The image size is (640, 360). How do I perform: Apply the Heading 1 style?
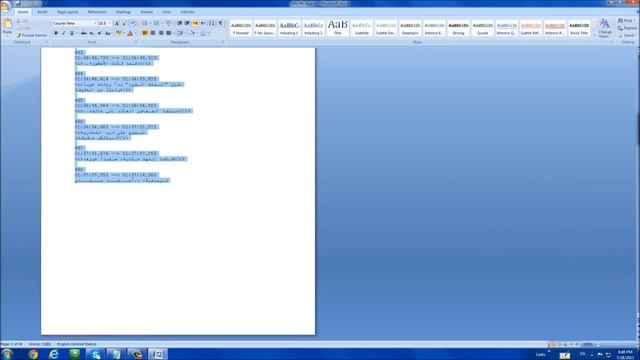[289, 28]
